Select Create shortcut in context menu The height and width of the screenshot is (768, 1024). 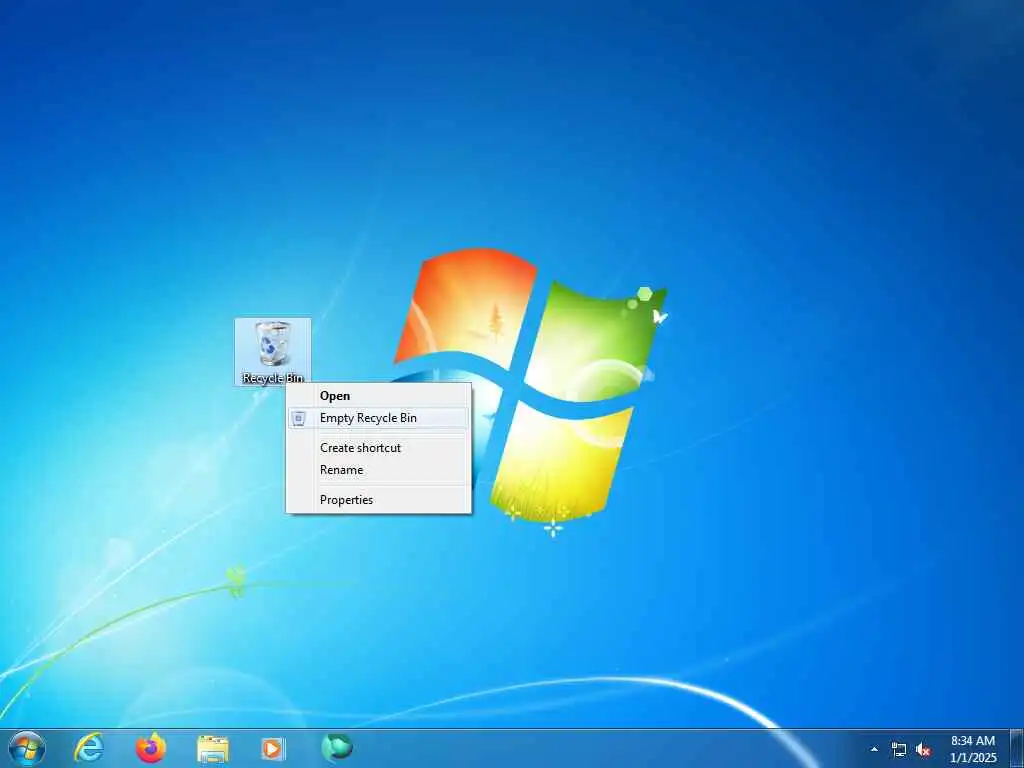(378, 448)
